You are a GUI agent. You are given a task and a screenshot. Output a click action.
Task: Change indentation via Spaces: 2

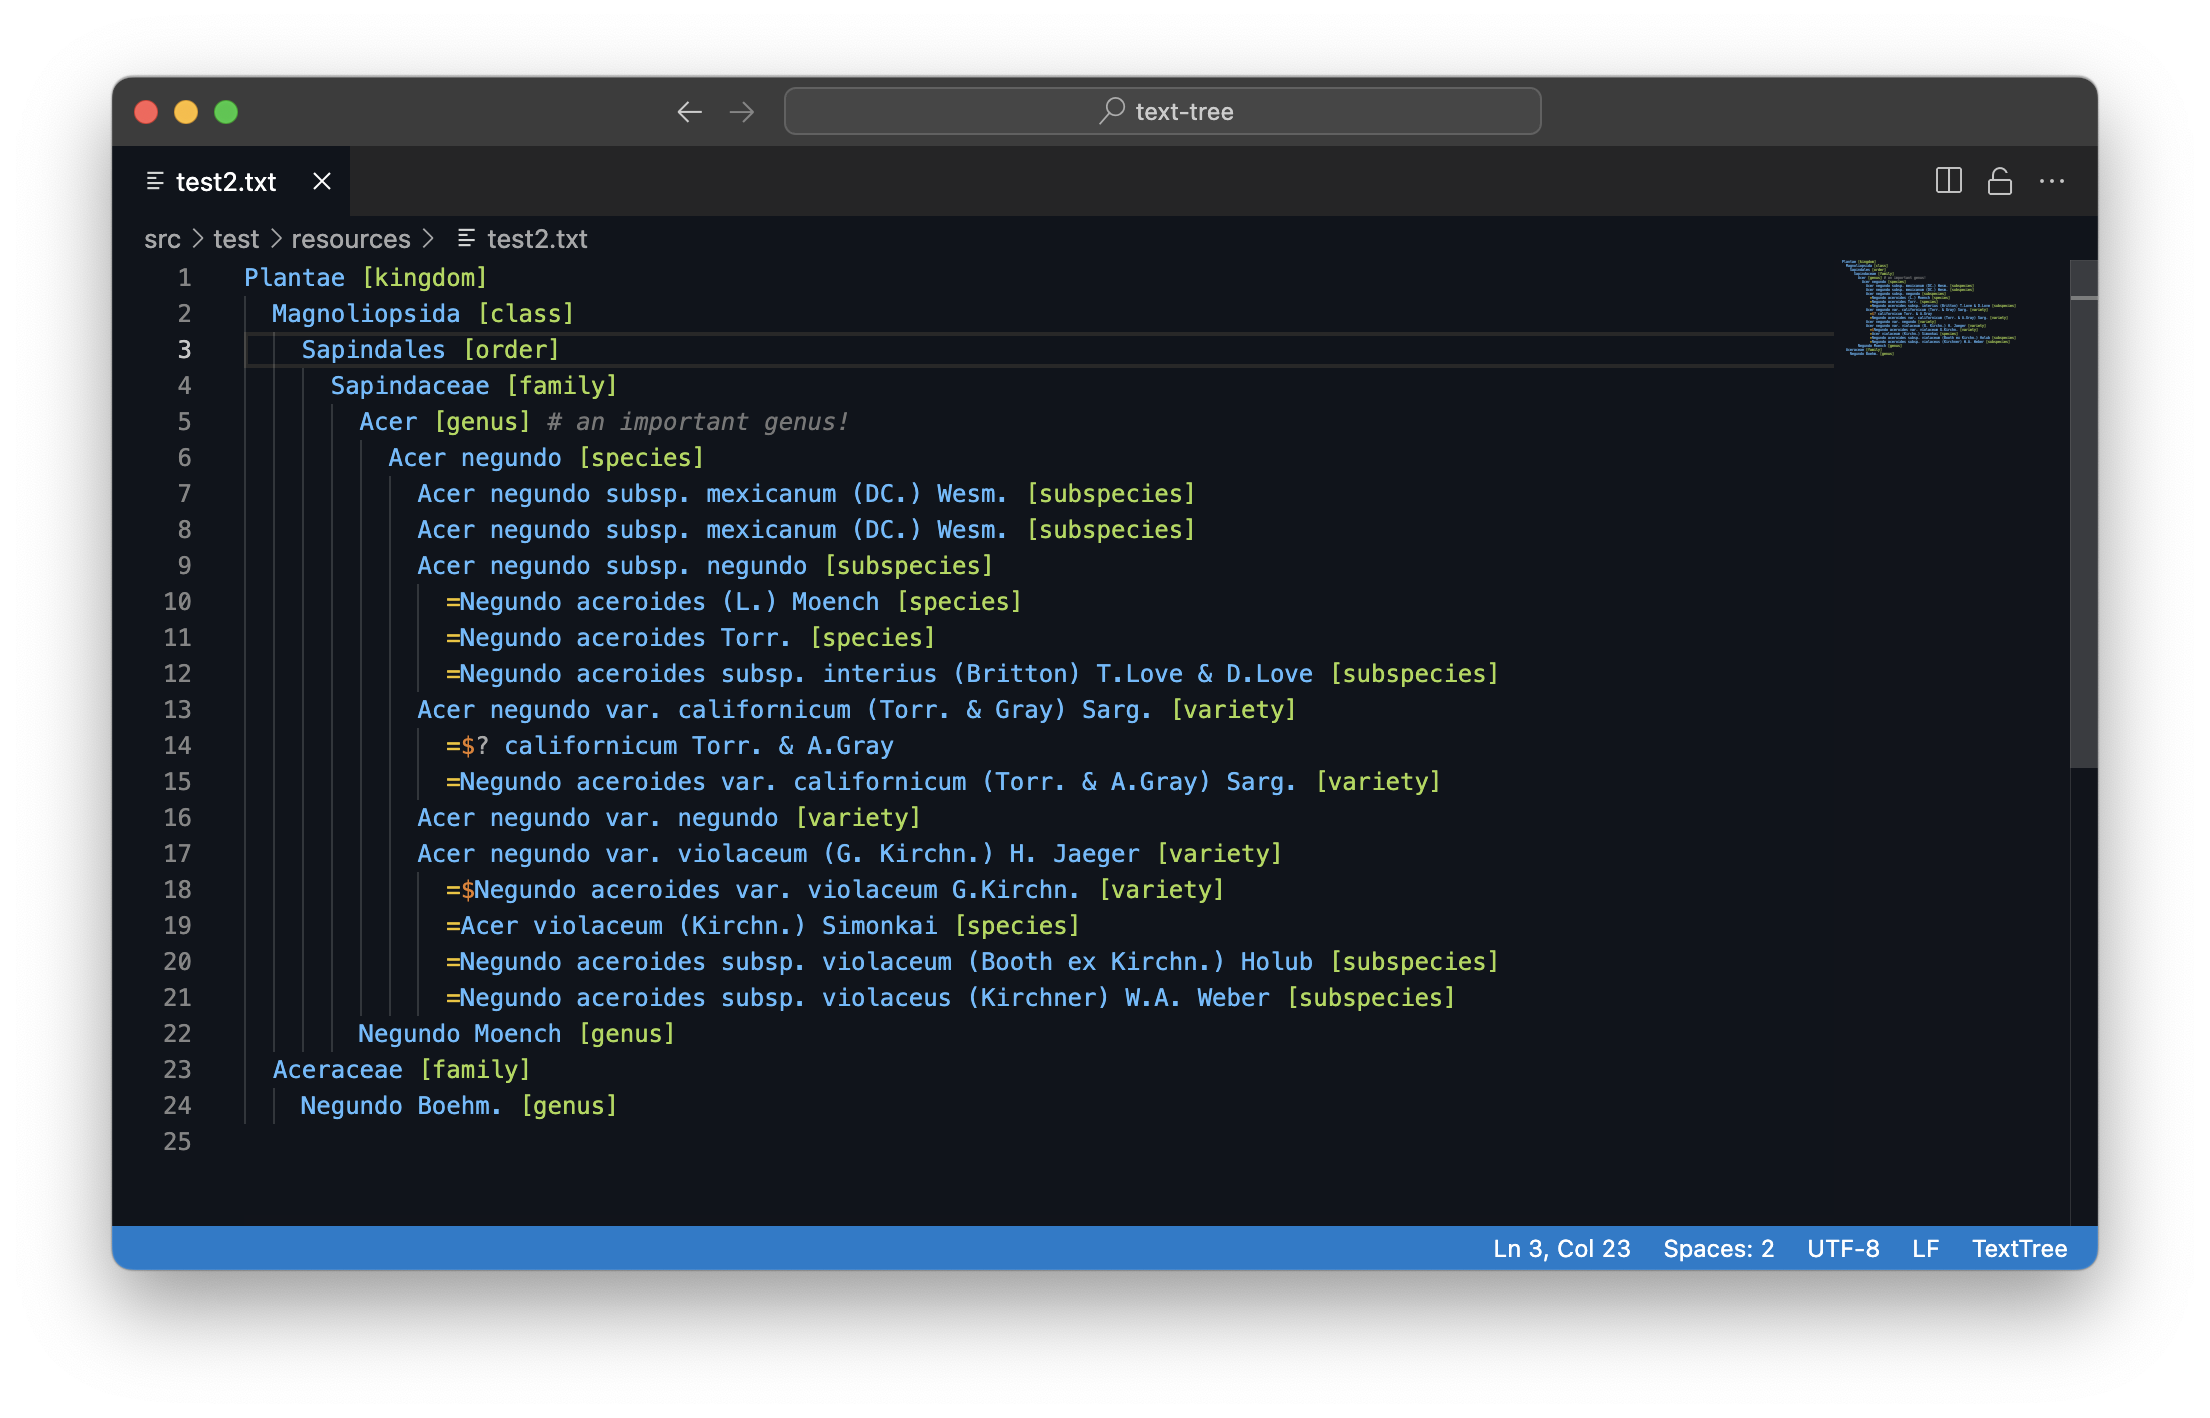(1718, 1248)
